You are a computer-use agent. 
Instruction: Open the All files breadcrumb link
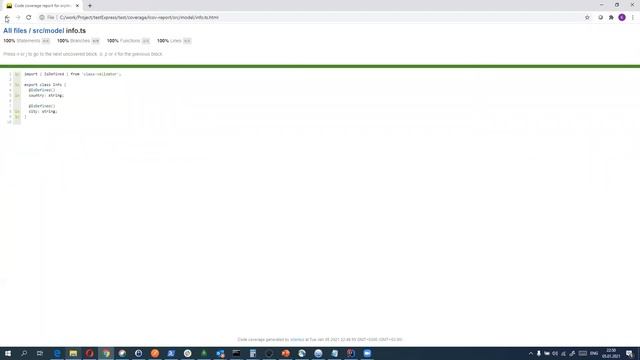click(15, 31)
